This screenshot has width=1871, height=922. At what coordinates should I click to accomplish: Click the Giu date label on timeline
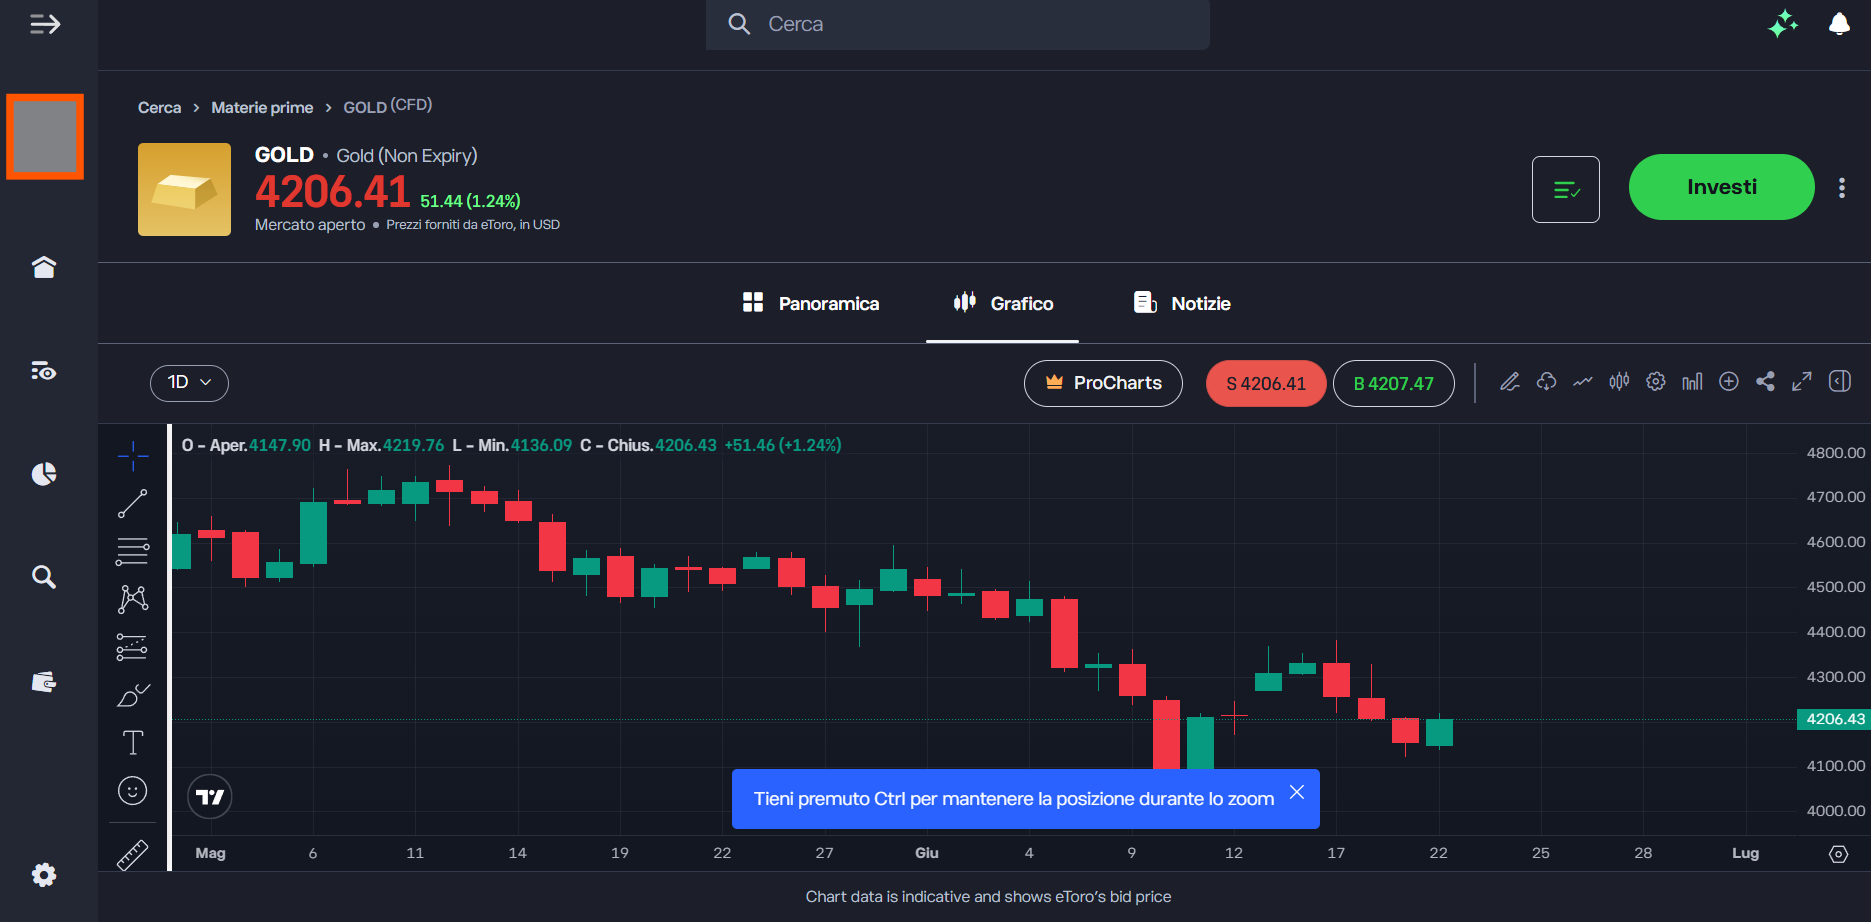pyautogui.click(x=927, y=853)
